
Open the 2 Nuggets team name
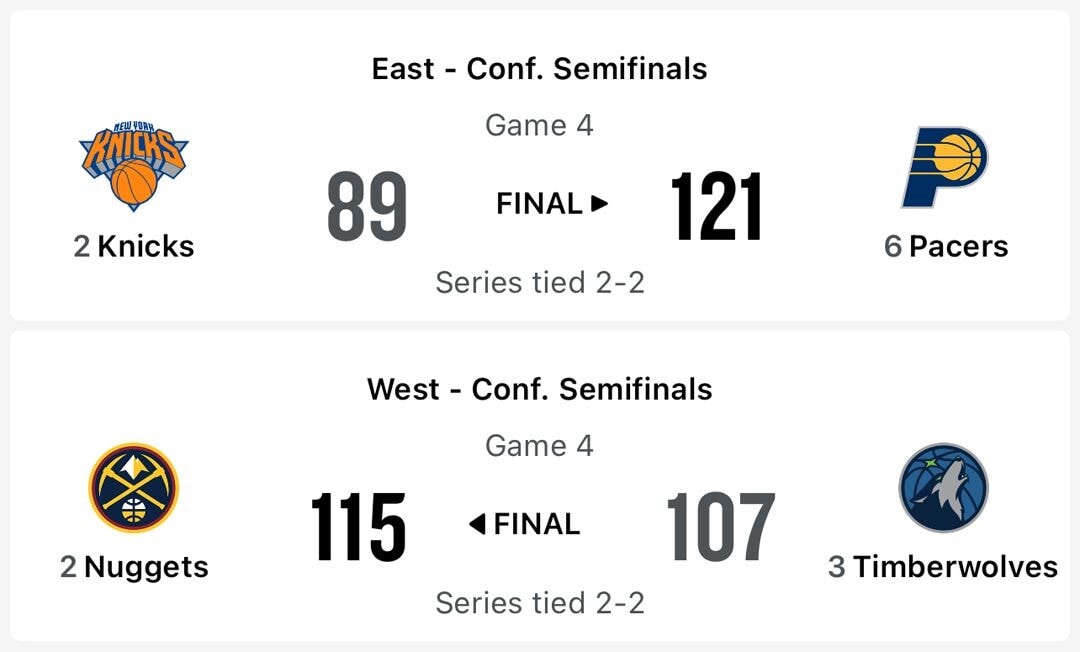[x=134, y=567]
